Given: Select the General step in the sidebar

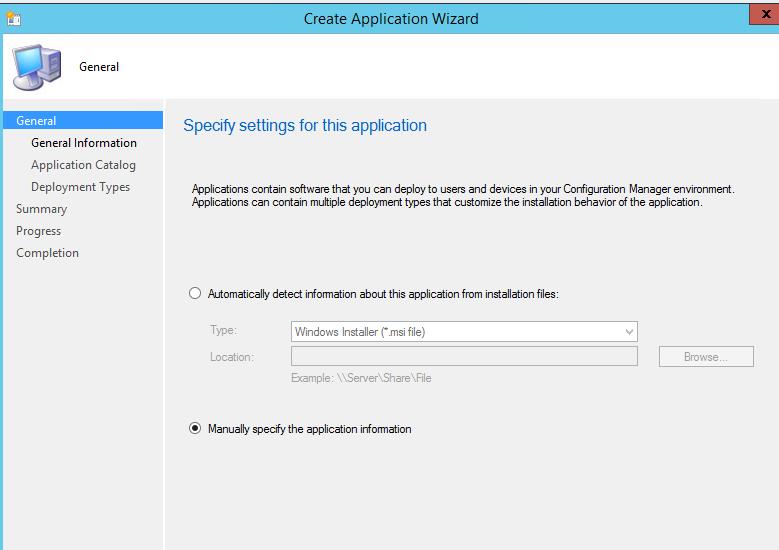Looking at the screenshot, I should tap(36, 121).
